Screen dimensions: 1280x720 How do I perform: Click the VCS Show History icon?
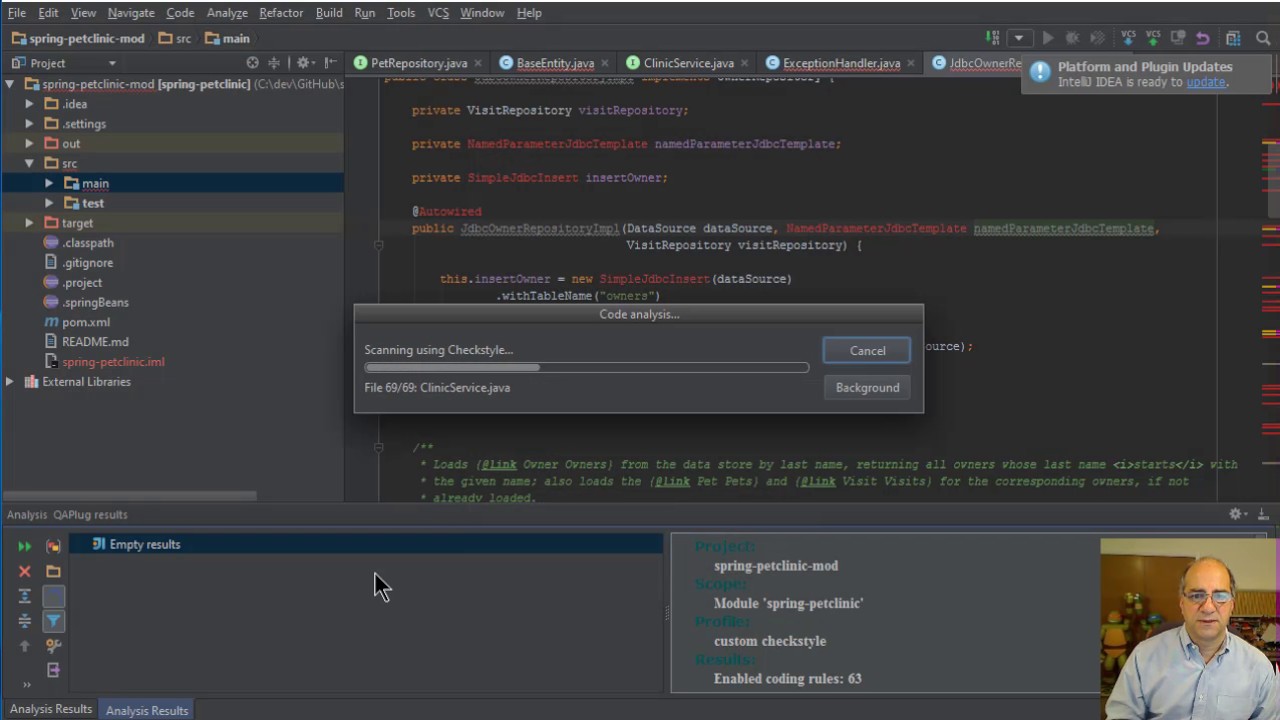[x=1178, y=38]
